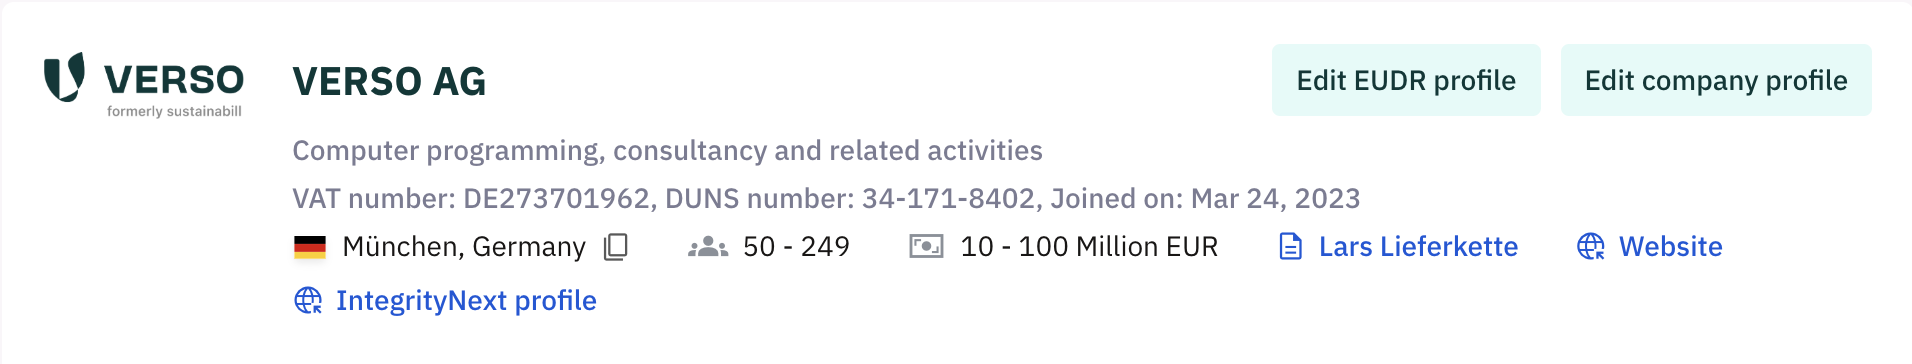Click the 10 - 100 Million EUR revenue text
This screenshot has width=1912, height=364.
pyautogui.click(x=1089, y=247)
